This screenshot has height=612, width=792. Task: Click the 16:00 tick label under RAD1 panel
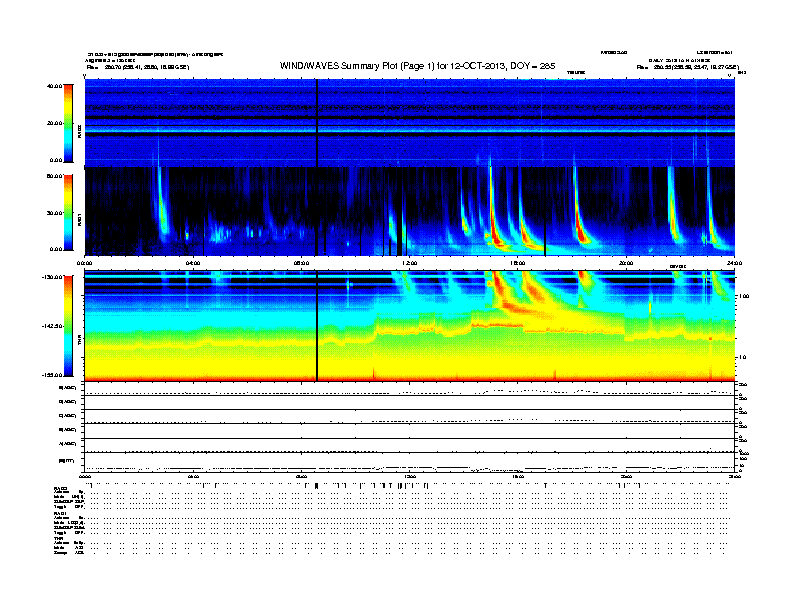tap(518, 263)
